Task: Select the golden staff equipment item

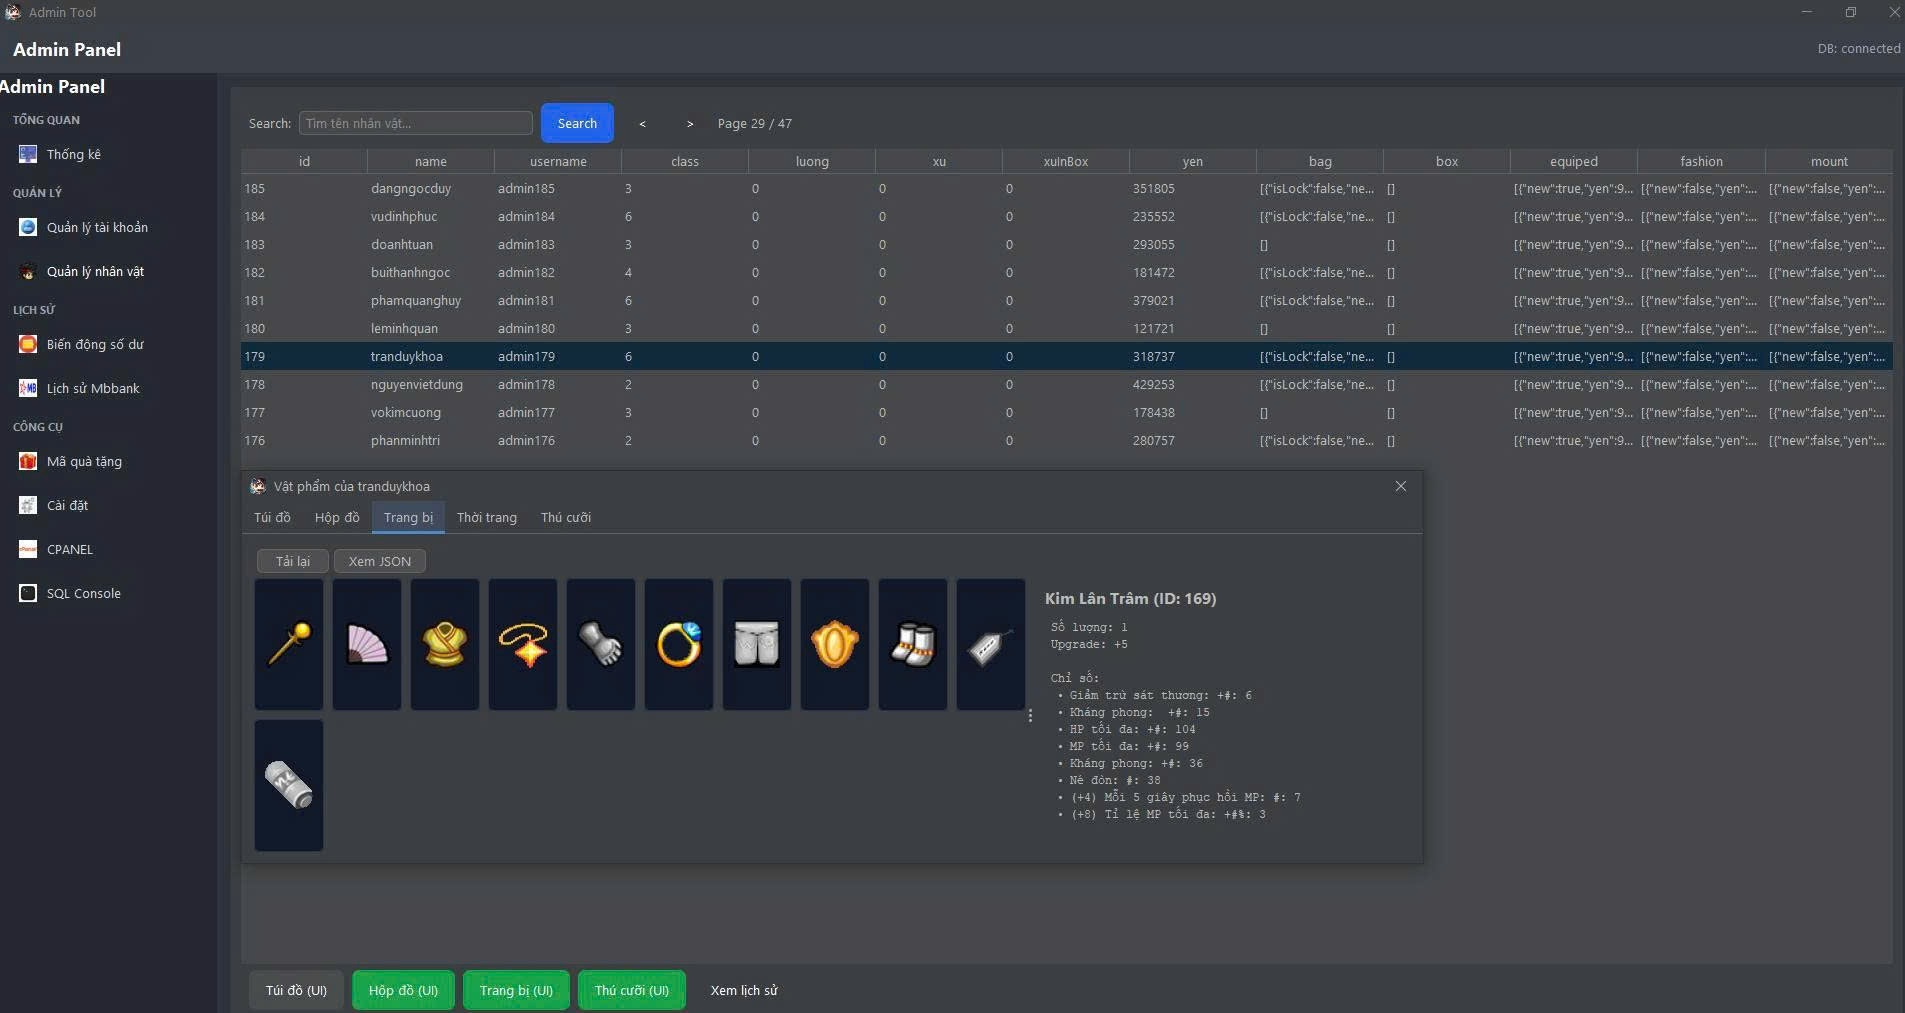Action: click(x=288, y=644)
